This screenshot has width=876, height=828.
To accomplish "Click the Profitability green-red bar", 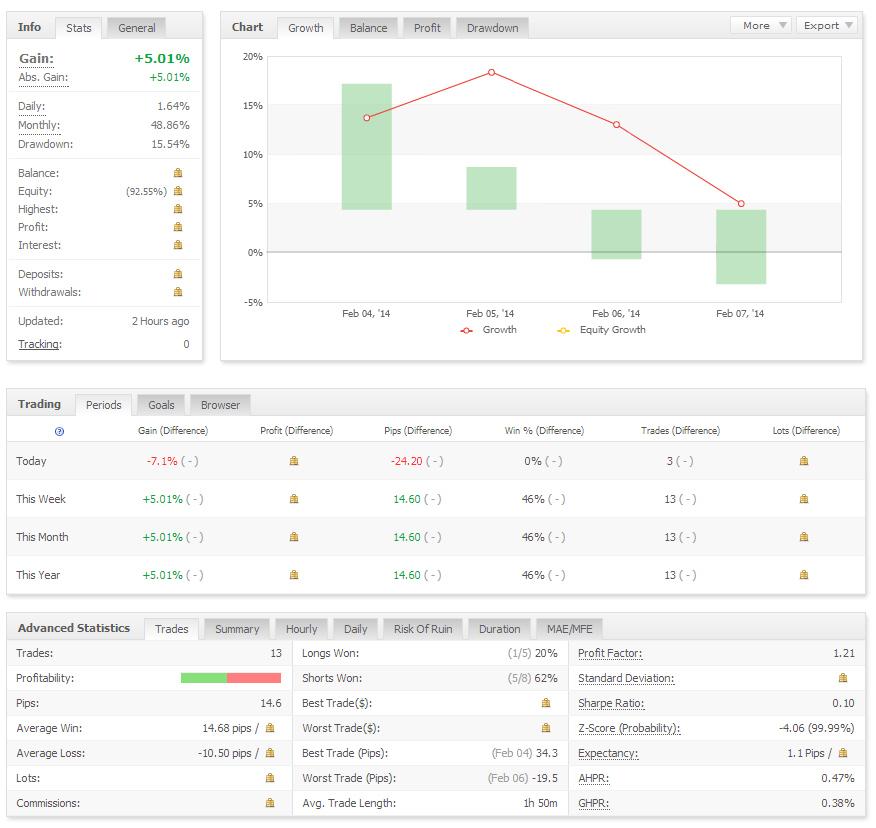I will click(231, 678).
